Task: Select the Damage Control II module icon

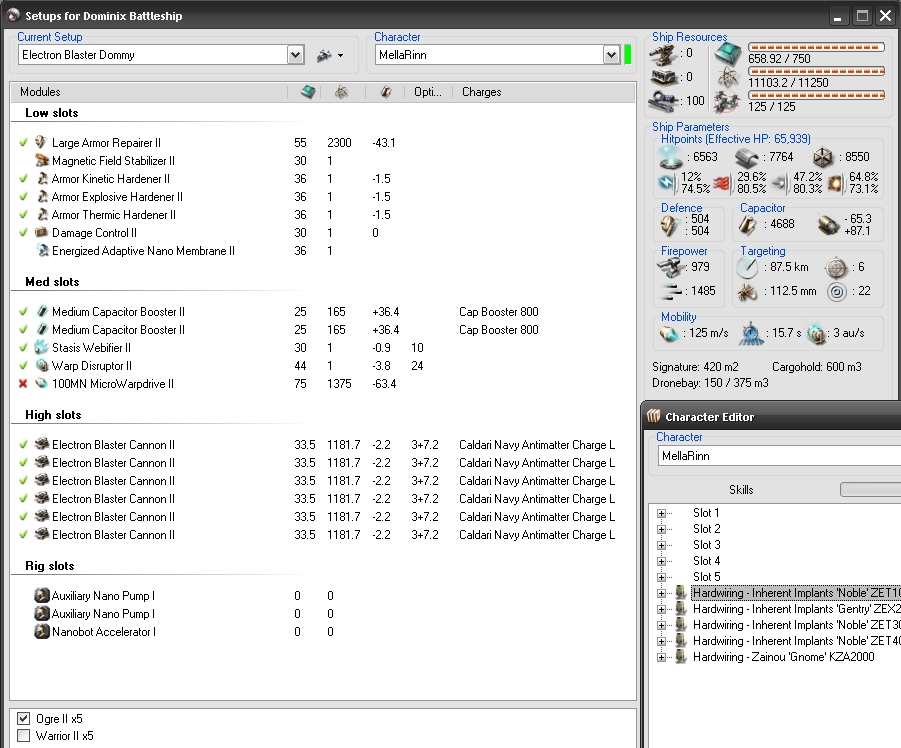Action: [x=42, y=233]
